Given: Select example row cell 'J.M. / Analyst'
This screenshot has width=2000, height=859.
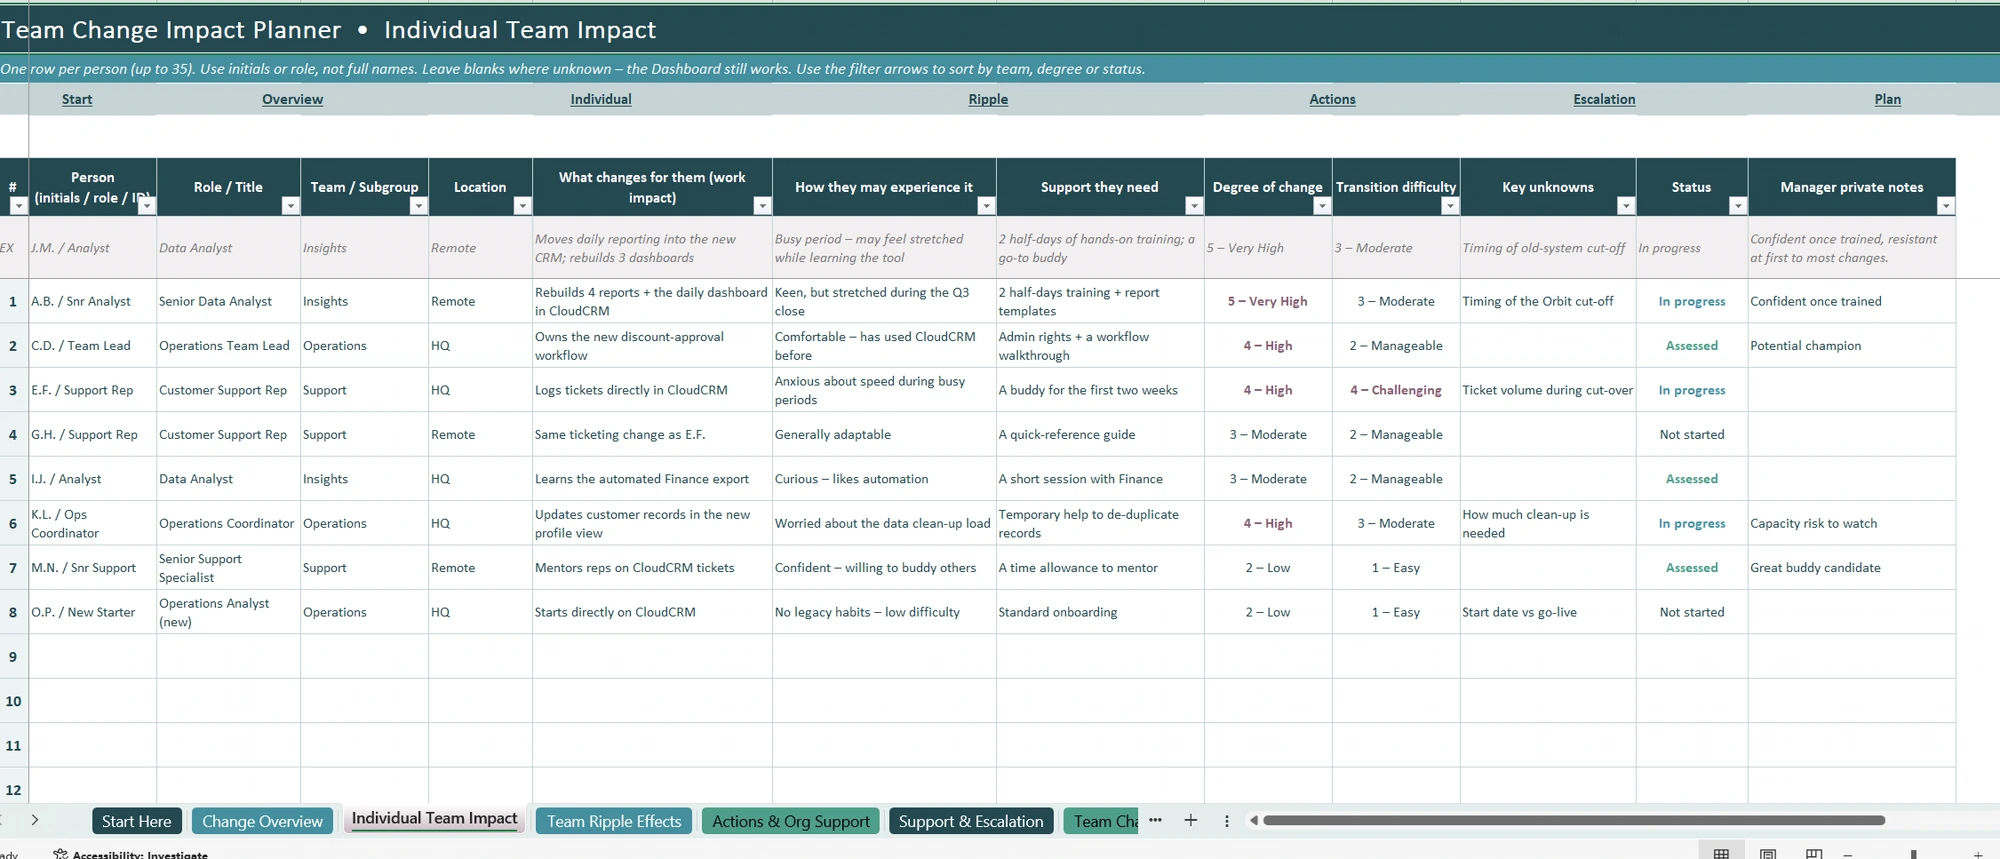Looking at the screenshot, I should (93, 248).
